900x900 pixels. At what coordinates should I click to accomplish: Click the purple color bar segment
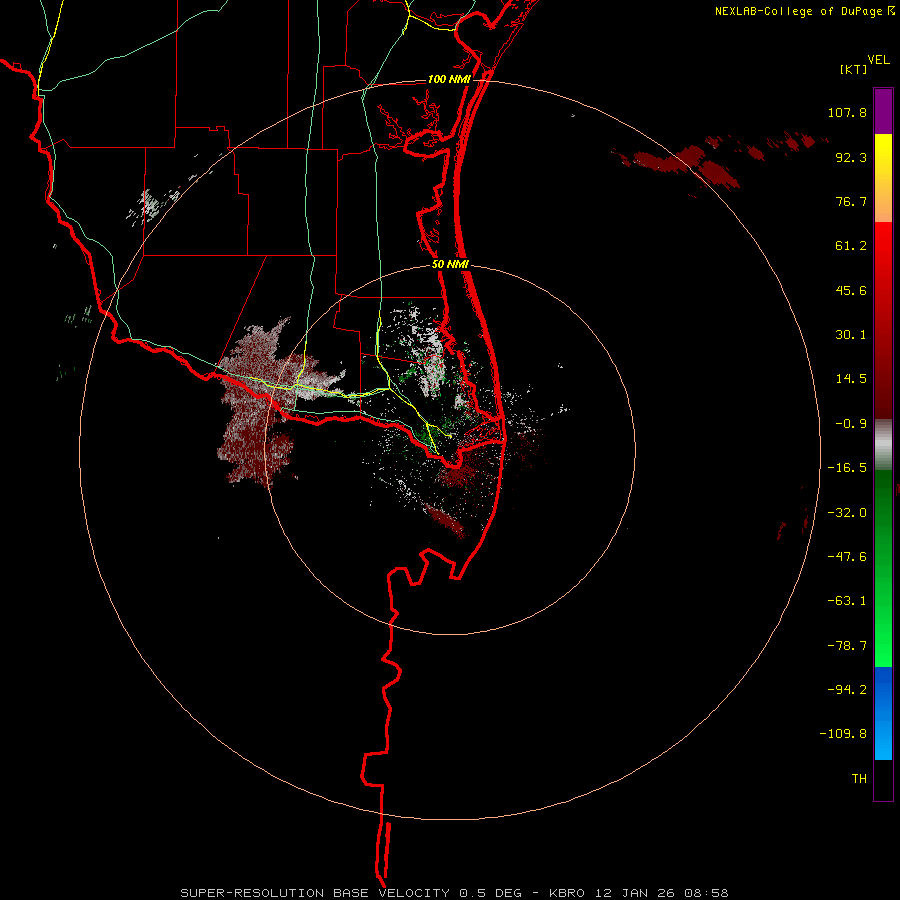(x=883, y=111)
